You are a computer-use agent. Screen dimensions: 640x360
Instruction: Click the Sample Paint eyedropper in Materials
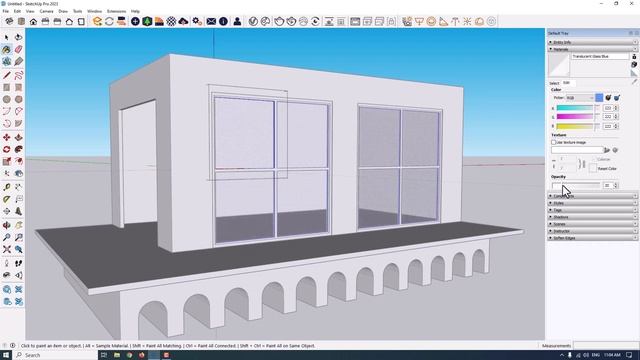tap(634, 82)
